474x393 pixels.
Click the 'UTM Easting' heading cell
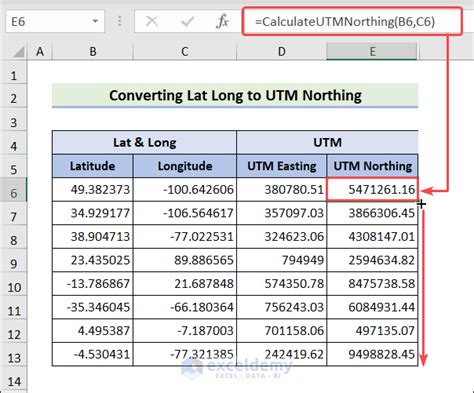282,166
